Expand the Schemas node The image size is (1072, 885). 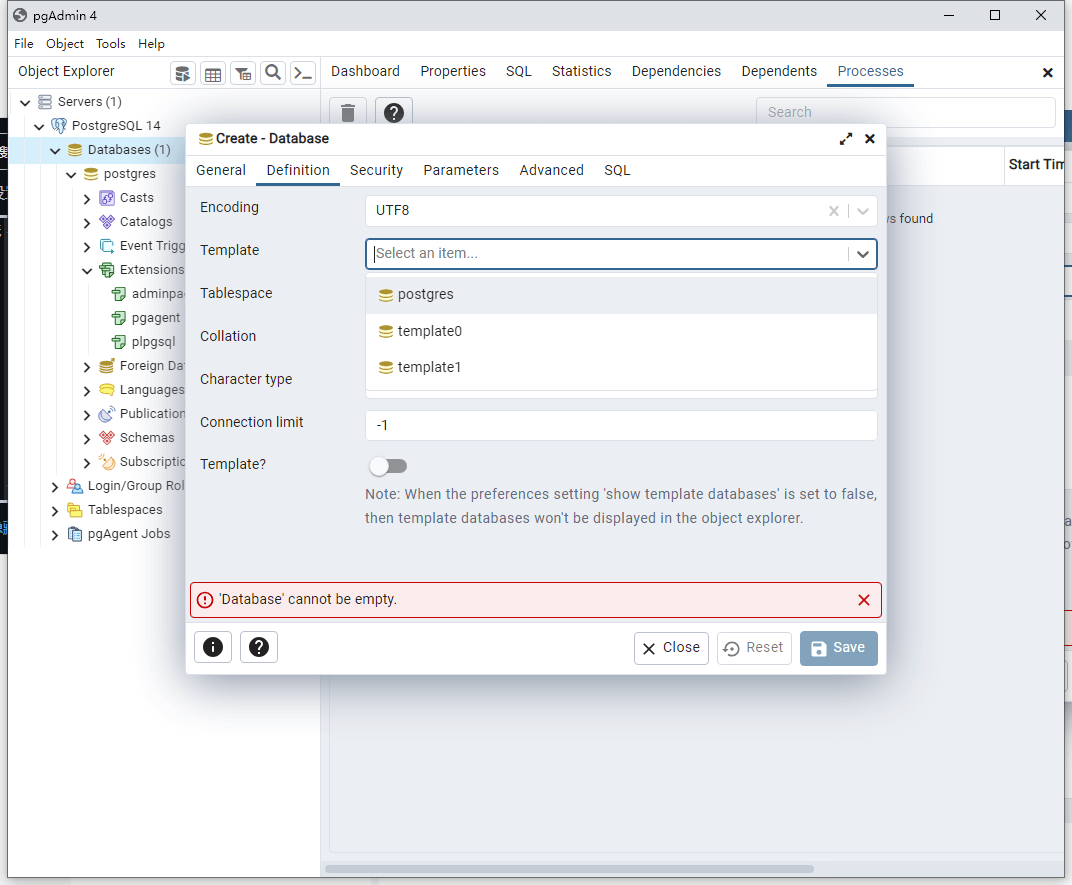click(x=87, y=438)
